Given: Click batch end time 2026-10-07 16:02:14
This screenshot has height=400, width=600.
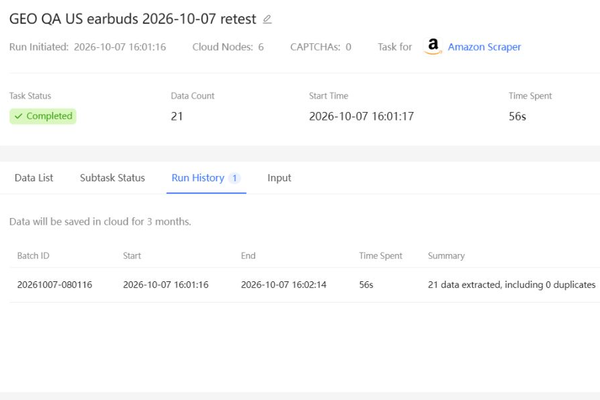Looking at the screenshot, I should (x=284, y=285).
